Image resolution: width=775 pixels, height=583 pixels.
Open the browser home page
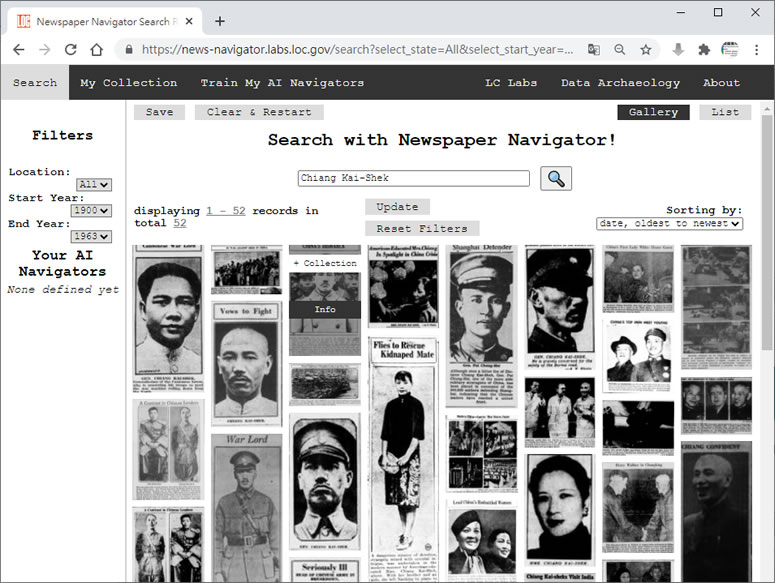(97, 49)
